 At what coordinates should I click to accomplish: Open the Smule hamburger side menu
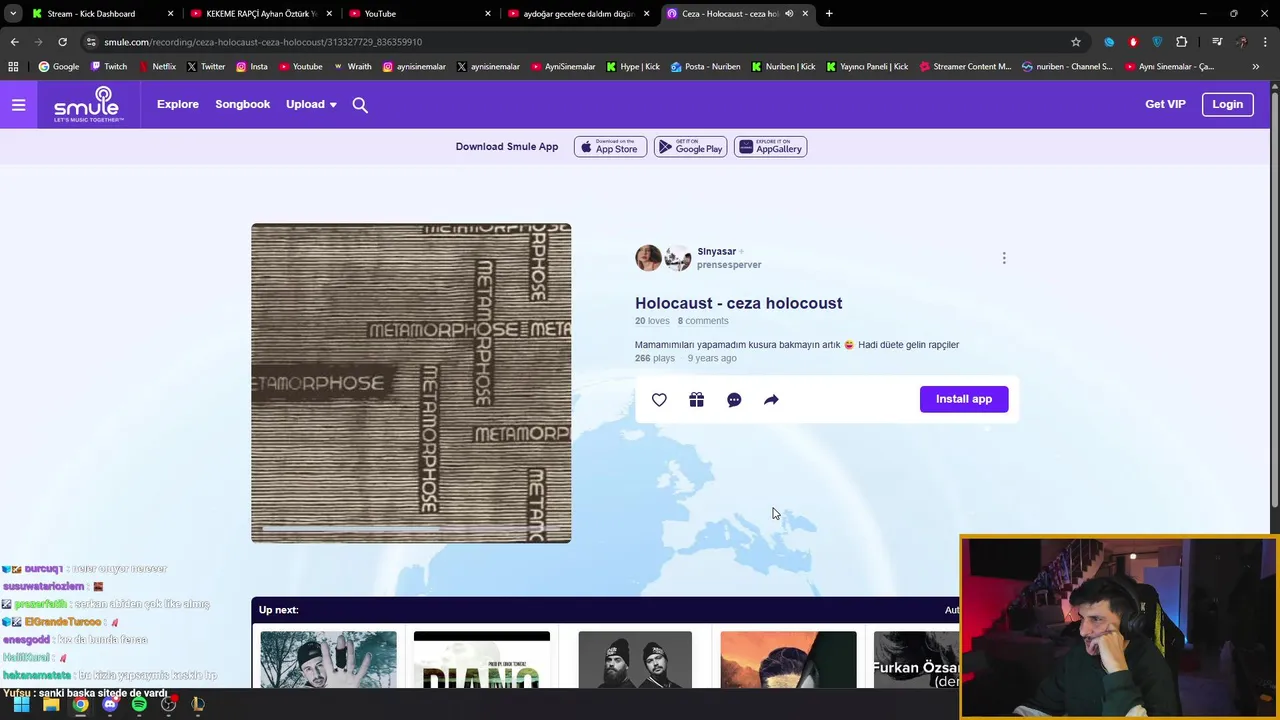18,105
